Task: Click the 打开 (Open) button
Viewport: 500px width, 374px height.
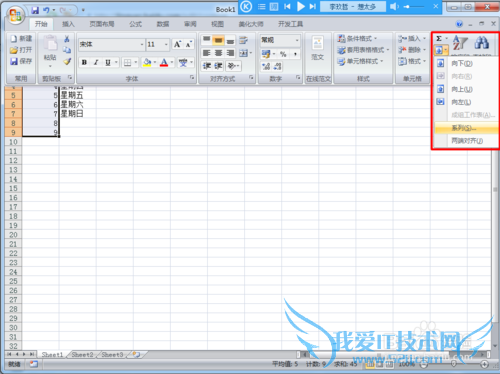Action: coord(21,50)
